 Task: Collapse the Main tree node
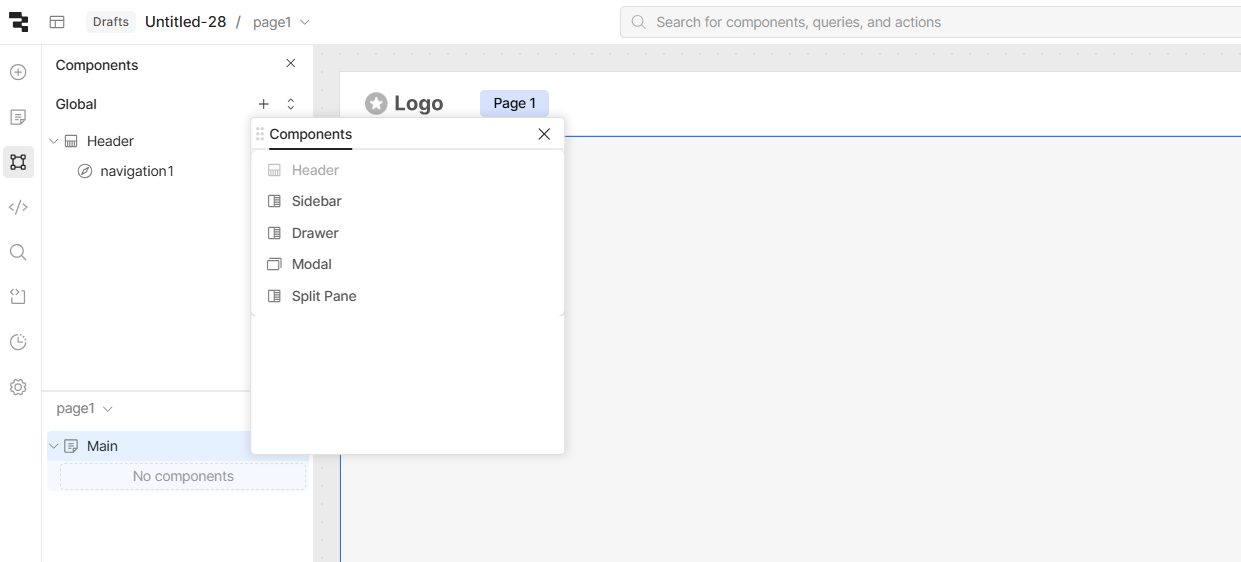(x=54, y=446)
